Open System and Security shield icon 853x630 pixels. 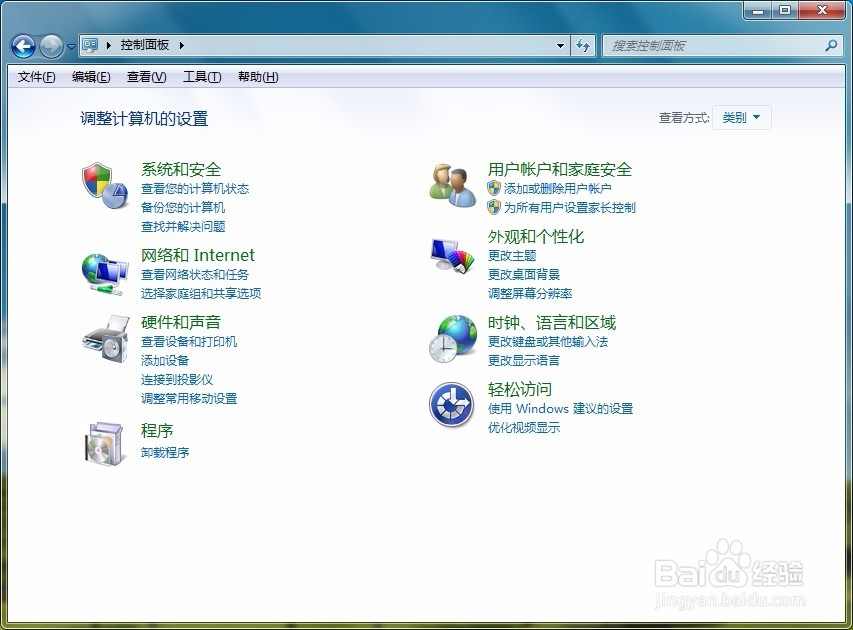point(105,186)
